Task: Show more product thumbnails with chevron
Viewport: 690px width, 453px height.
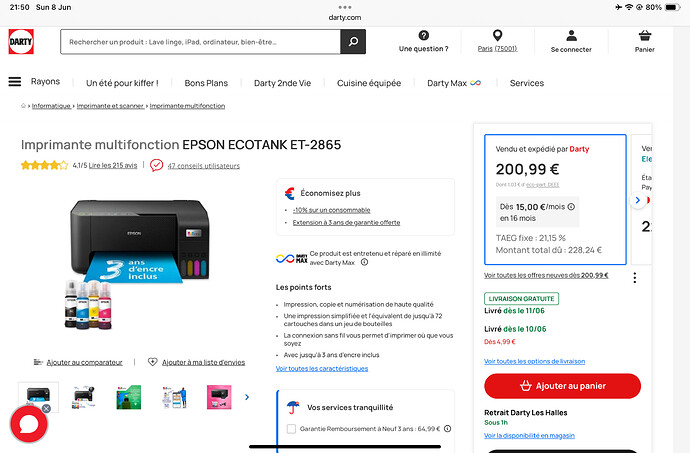Action: point(247,397)
